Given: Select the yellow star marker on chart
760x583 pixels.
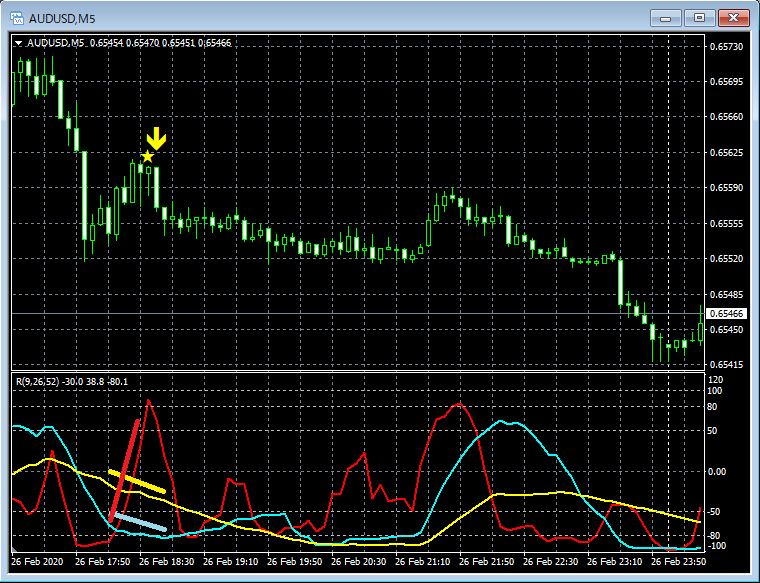Looking at the screenshot, I should click(x=148, y=157).
